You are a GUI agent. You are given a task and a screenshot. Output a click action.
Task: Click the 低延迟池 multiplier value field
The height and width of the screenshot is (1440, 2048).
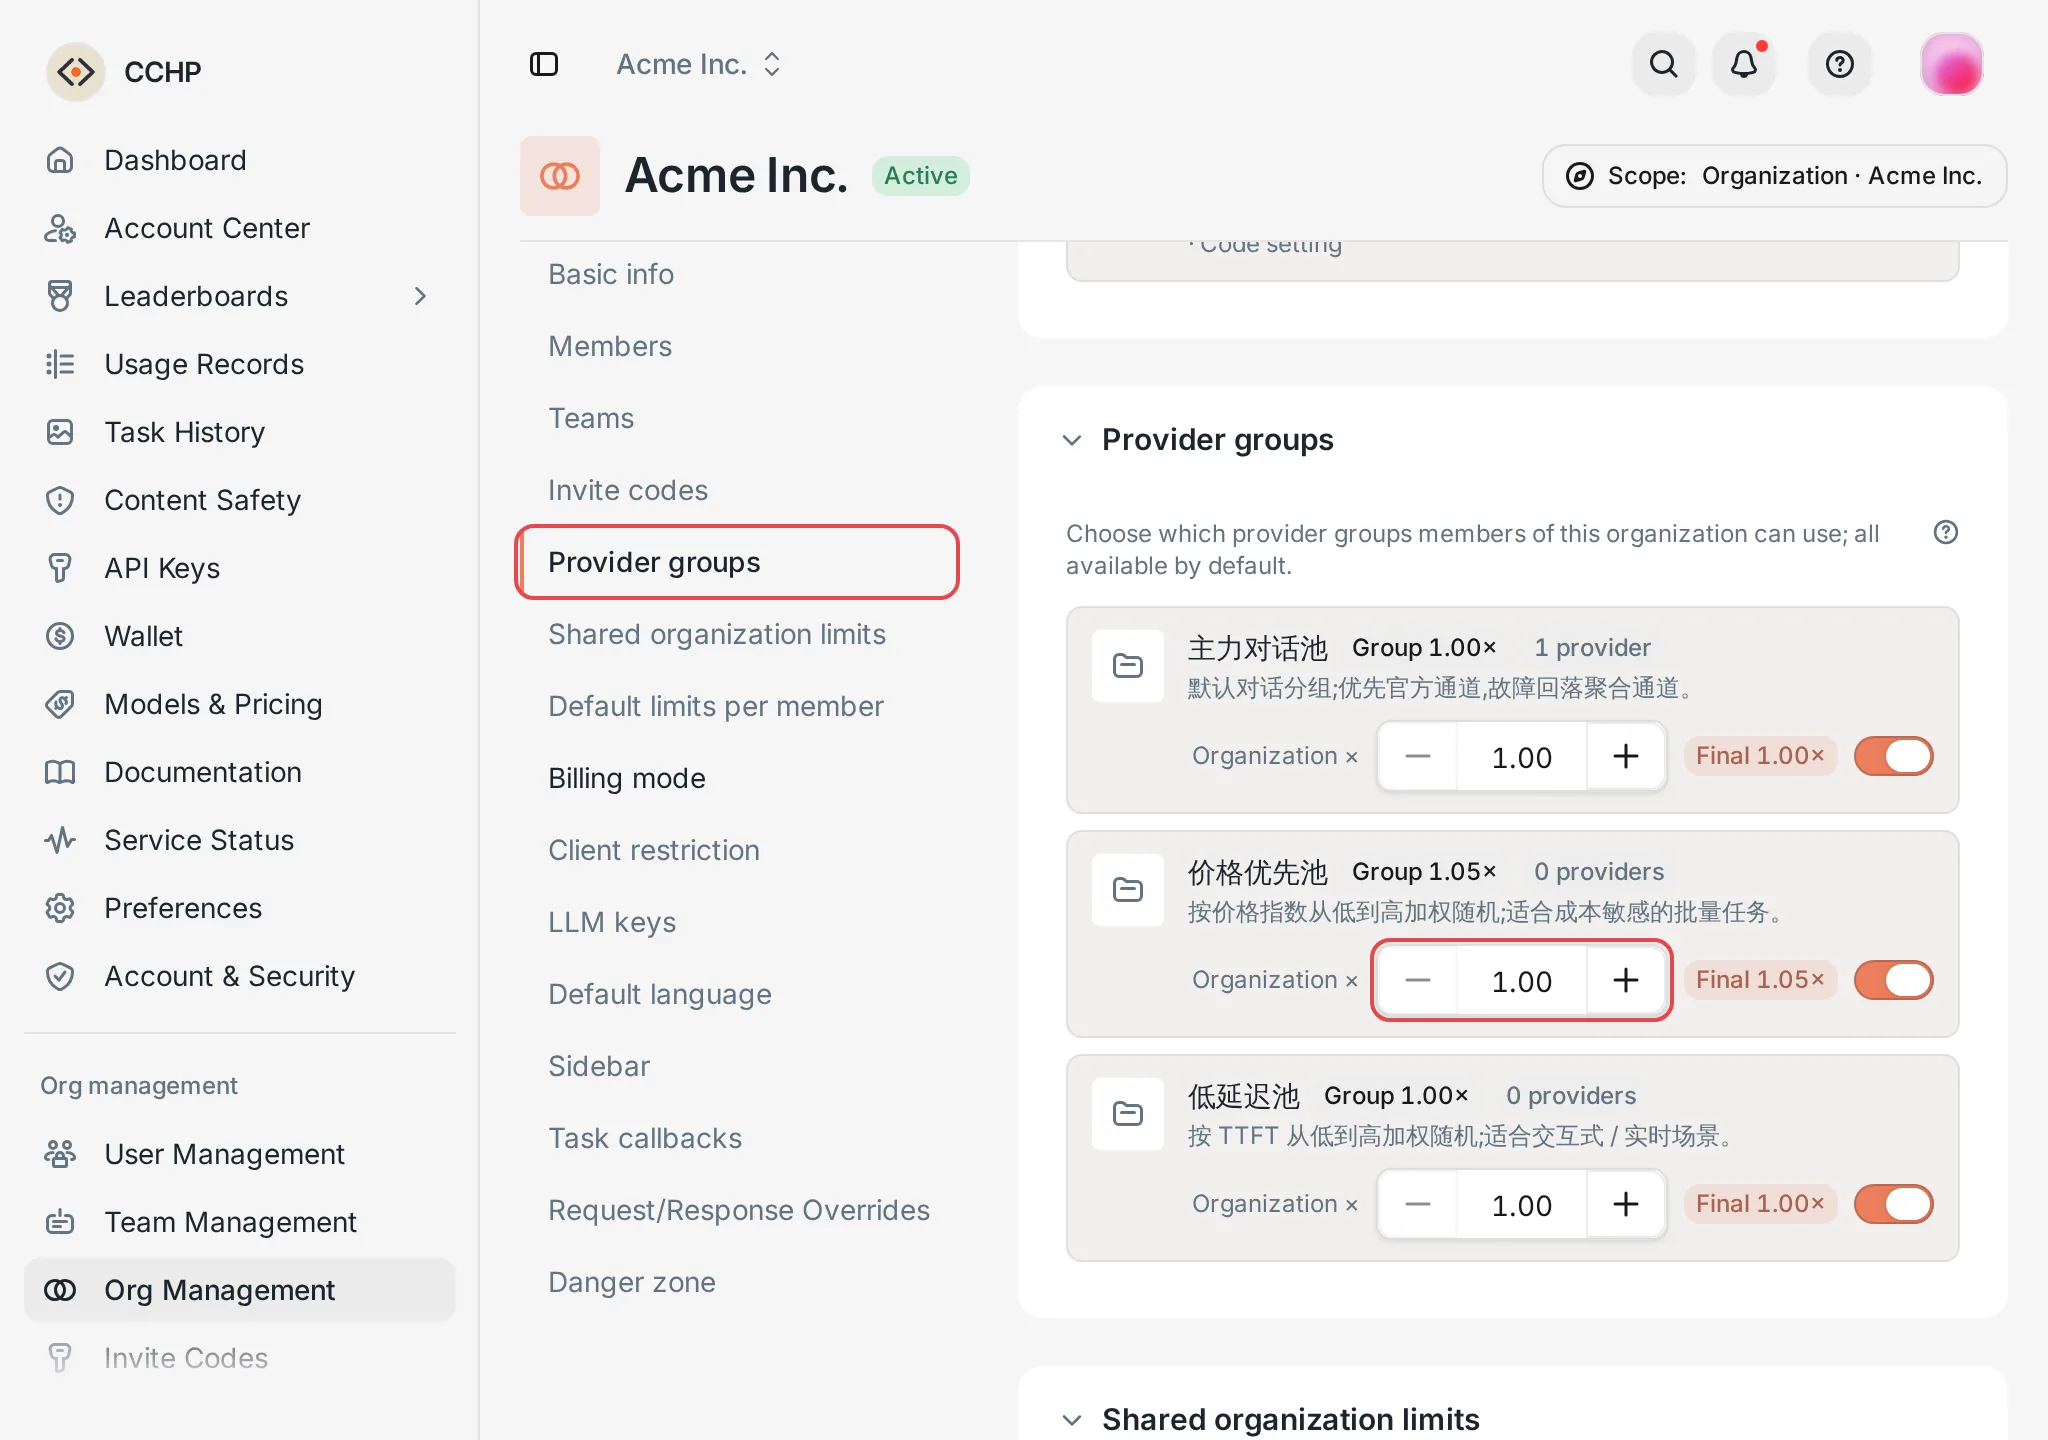tap(1522, 1205)
